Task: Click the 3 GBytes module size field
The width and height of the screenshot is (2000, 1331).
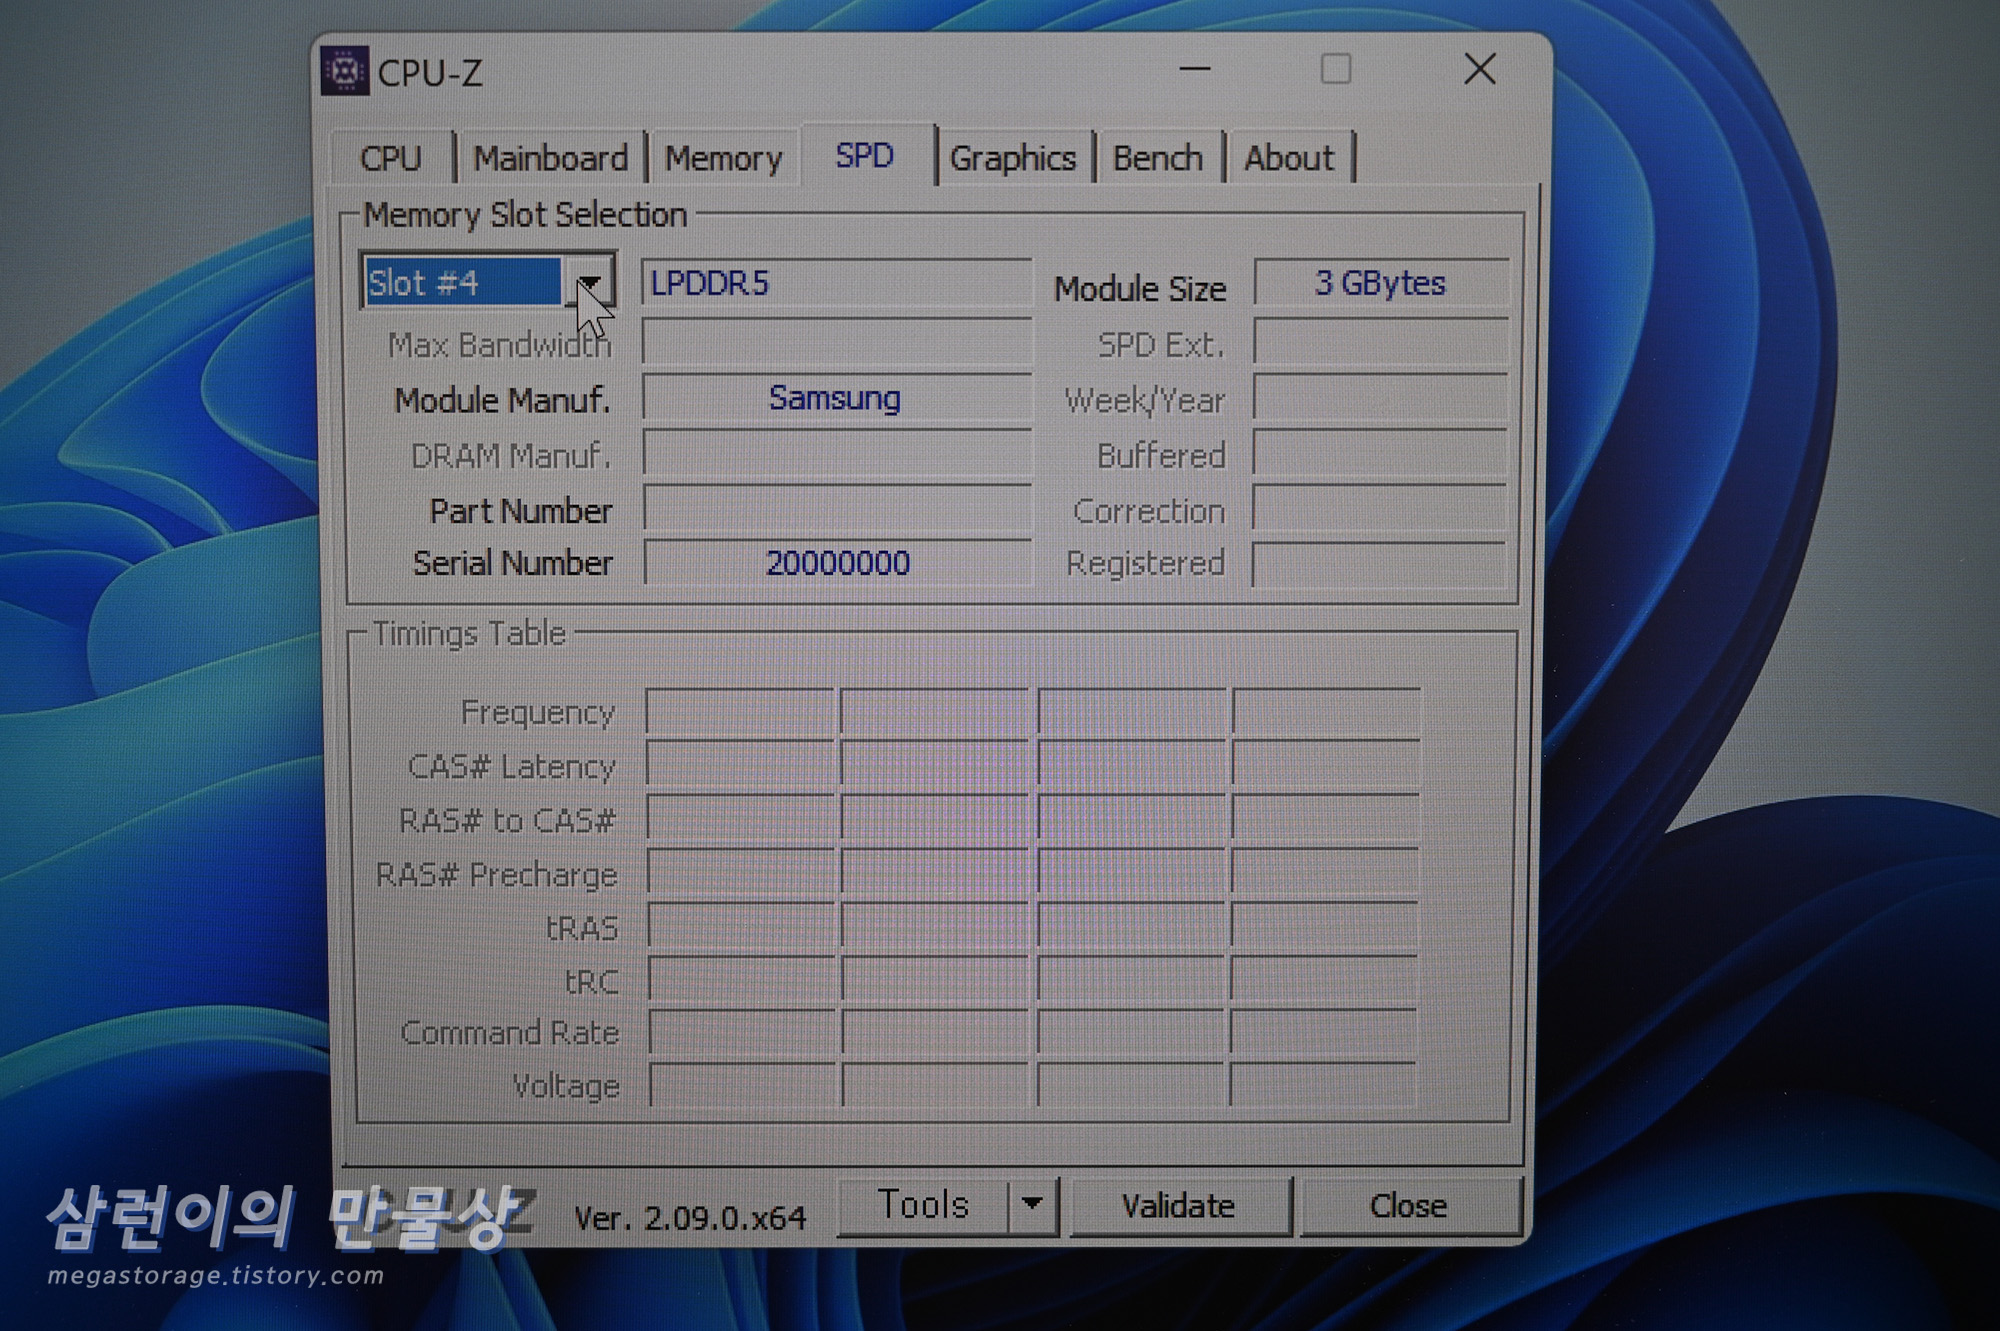Action: [x=1379, y=283]
